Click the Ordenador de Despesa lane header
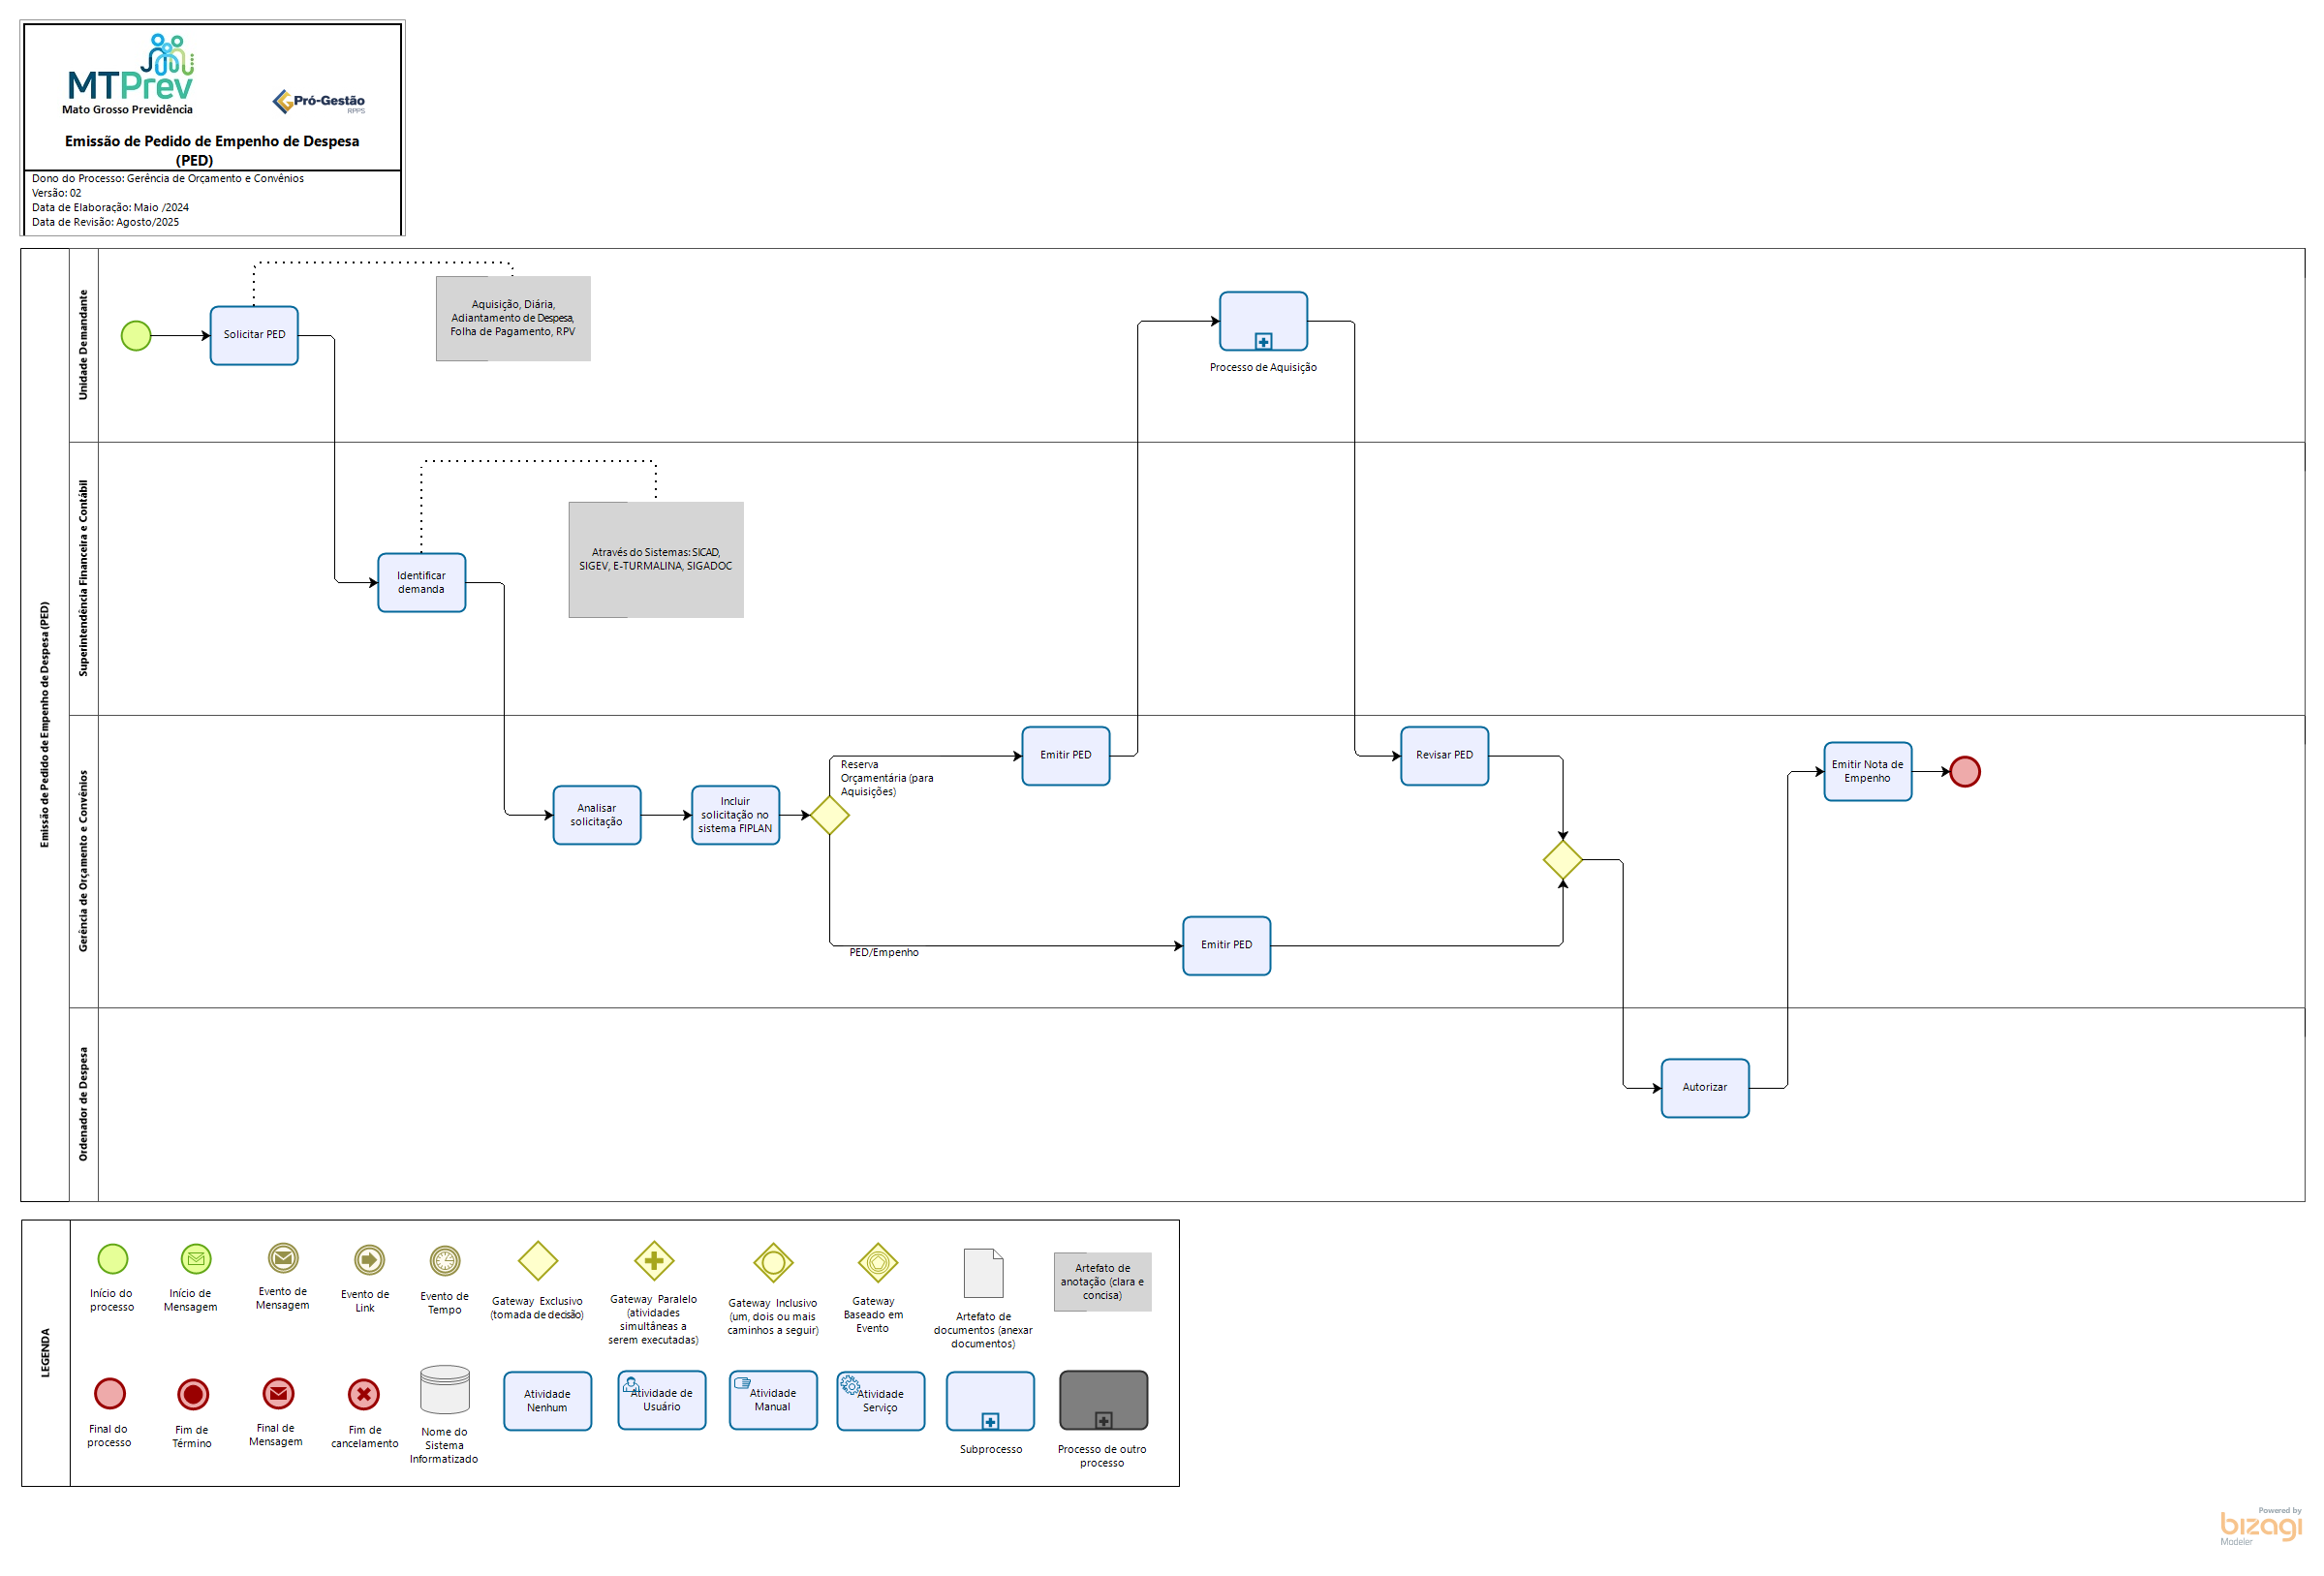The width and height of the screenshot is (2324, 1576). [x=84, y=1104]
